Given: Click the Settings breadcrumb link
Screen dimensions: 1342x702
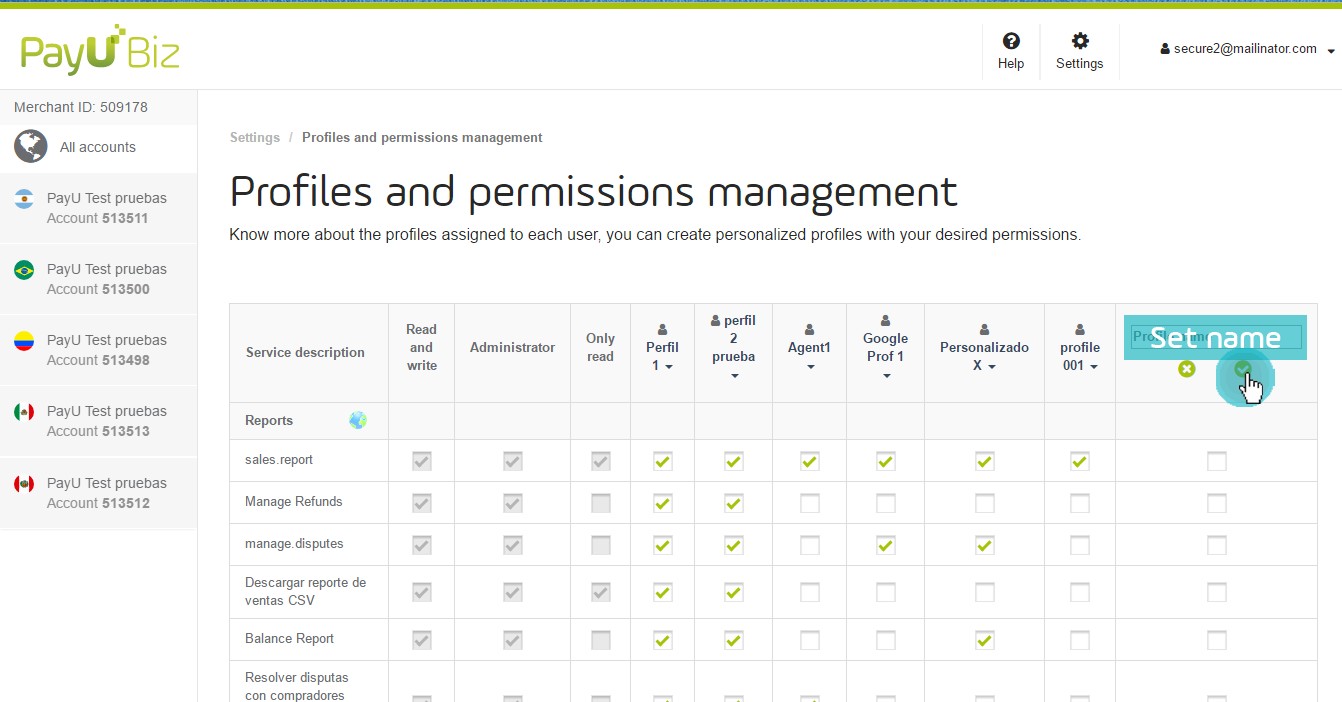Looking at the screenshot, I should pos(255,138).
